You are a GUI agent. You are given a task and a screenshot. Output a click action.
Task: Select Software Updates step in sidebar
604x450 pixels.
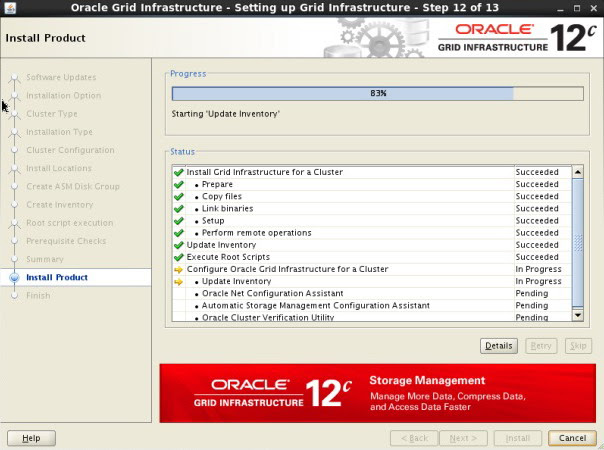[x=61, y=77]
